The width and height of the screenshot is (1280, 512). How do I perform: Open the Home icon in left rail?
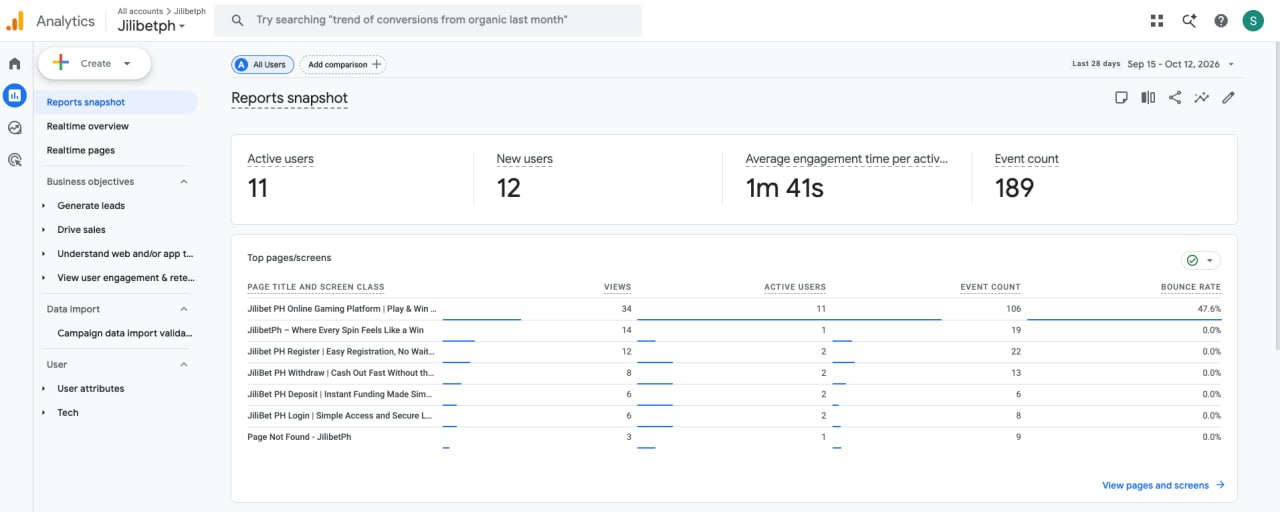coord(15,64)
